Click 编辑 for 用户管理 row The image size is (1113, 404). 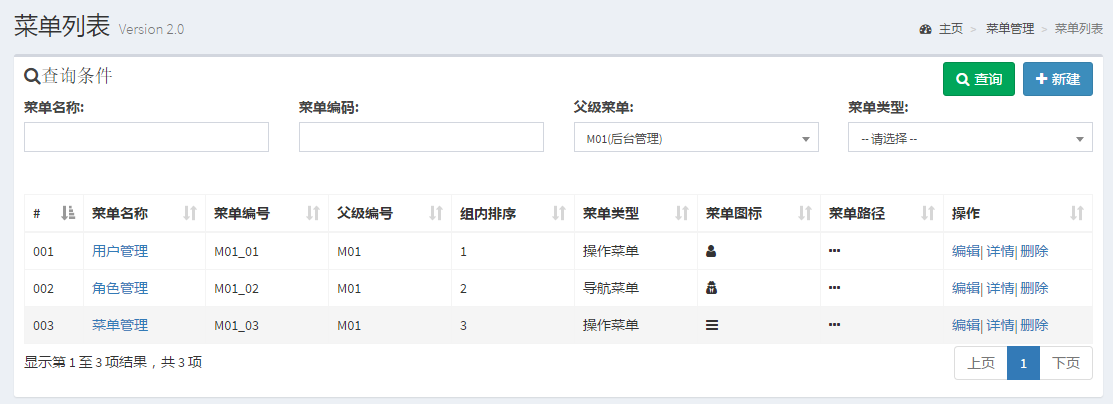tap(965, 251)
